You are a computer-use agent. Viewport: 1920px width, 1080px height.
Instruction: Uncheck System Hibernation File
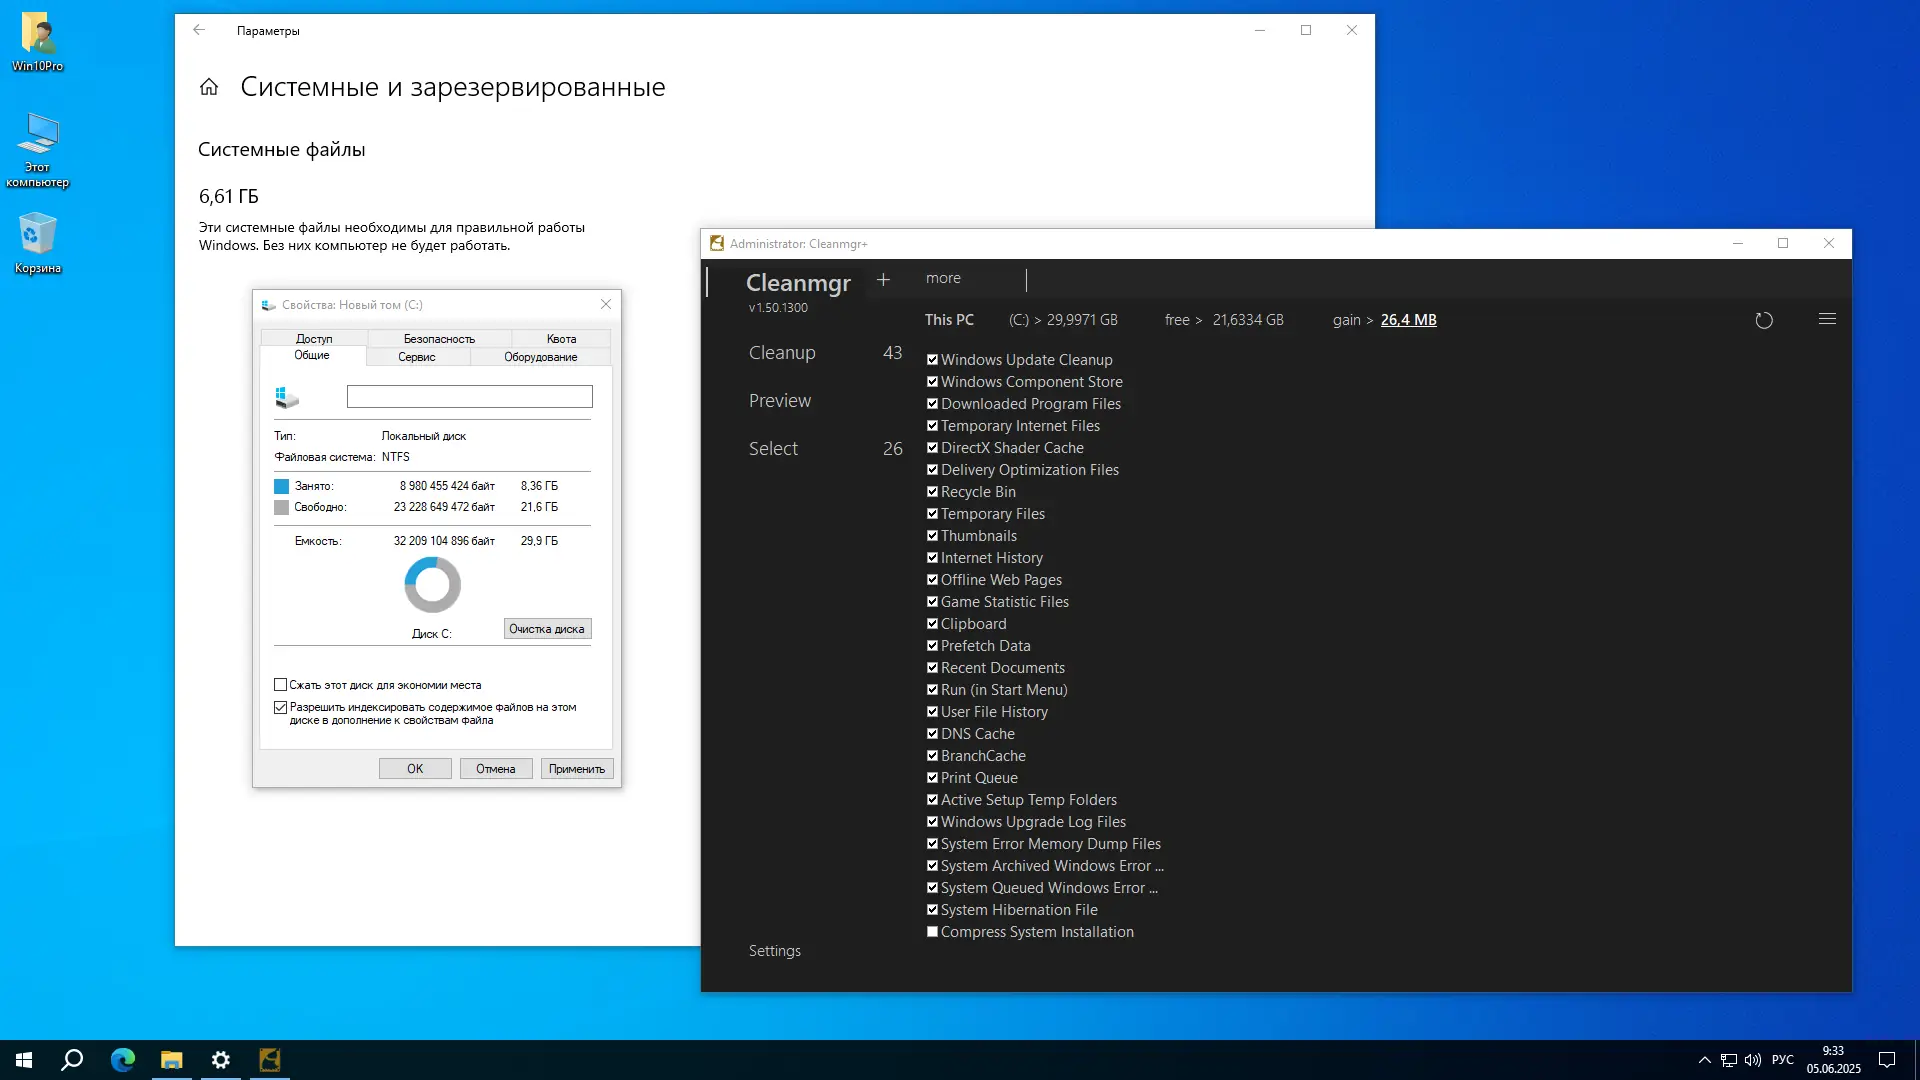tap(932, 910)
